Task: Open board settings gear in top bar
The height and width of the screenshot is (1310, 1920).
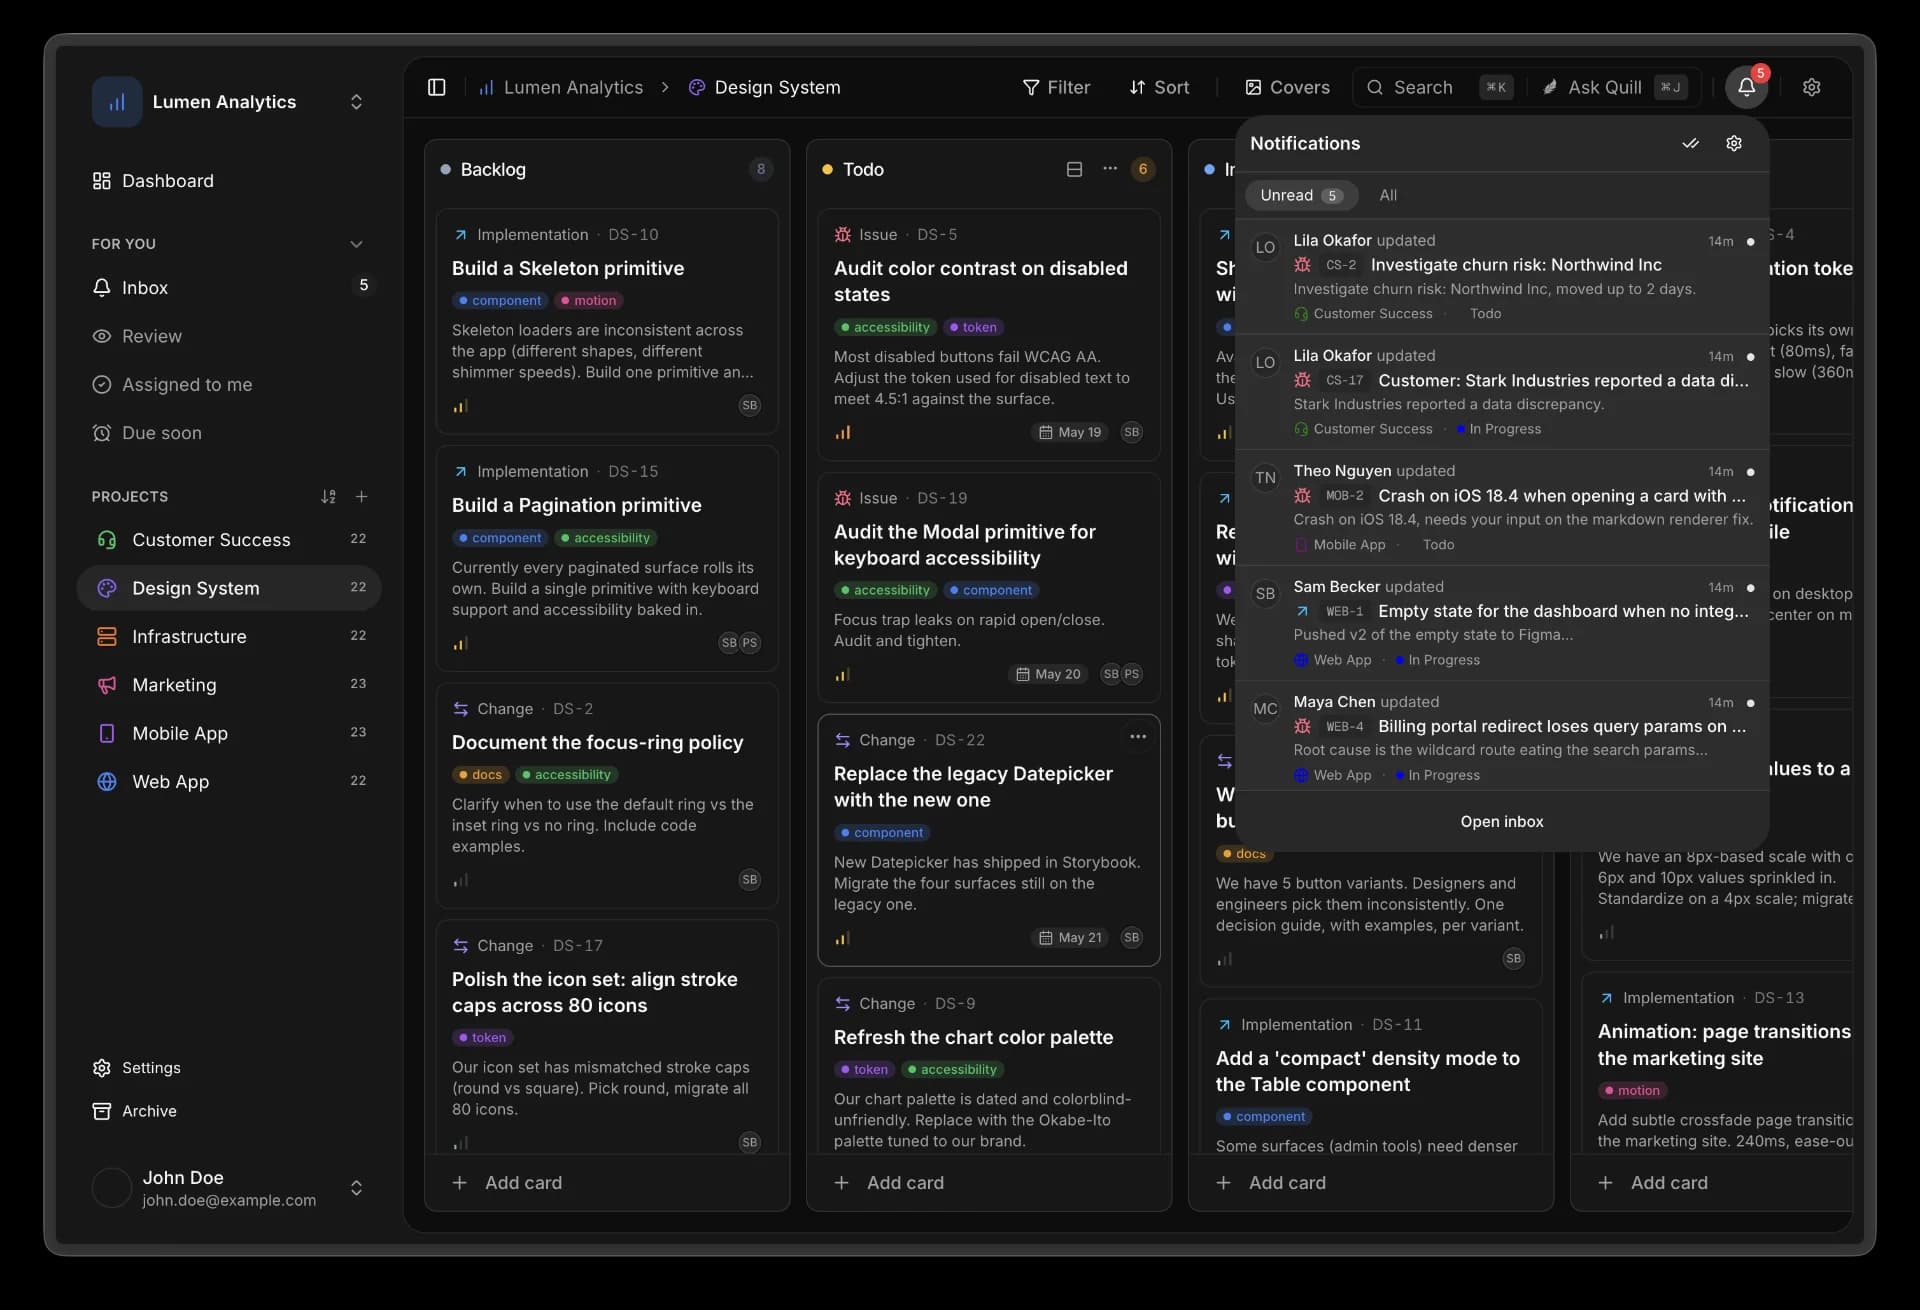Action: coord(1811,87)
